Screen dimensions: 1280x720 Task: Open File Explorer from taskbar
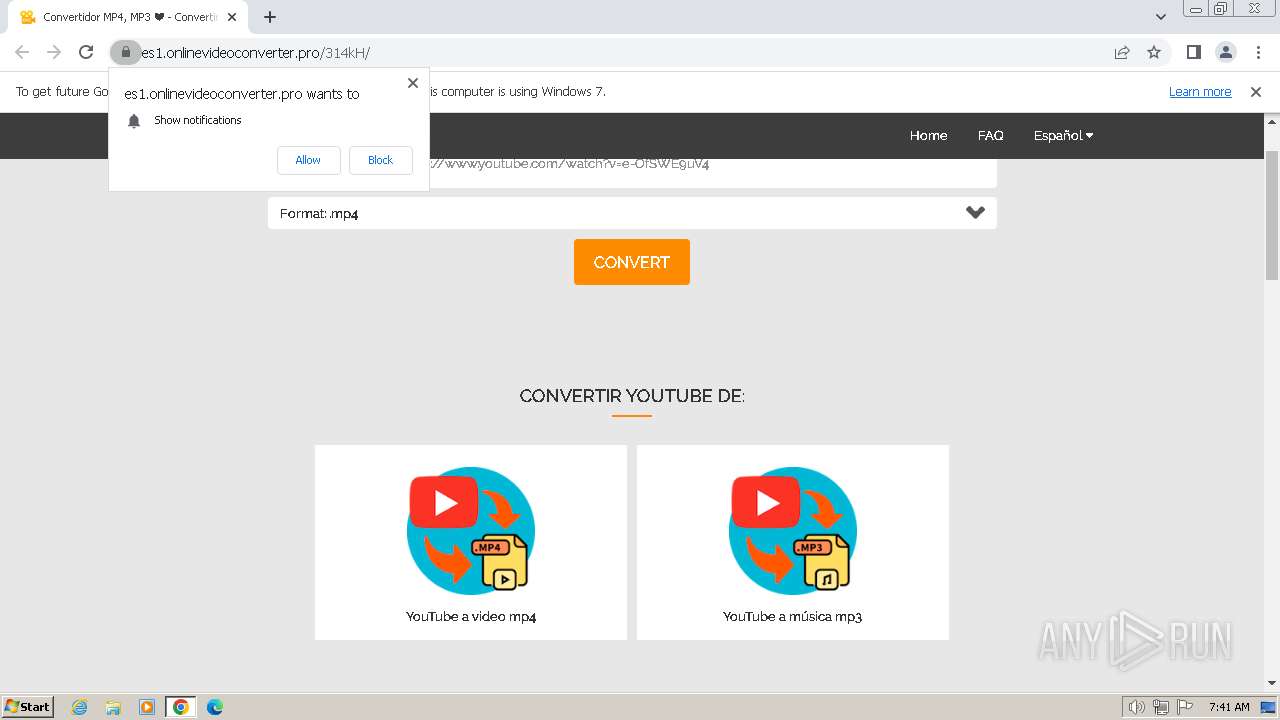coord(113,707)
